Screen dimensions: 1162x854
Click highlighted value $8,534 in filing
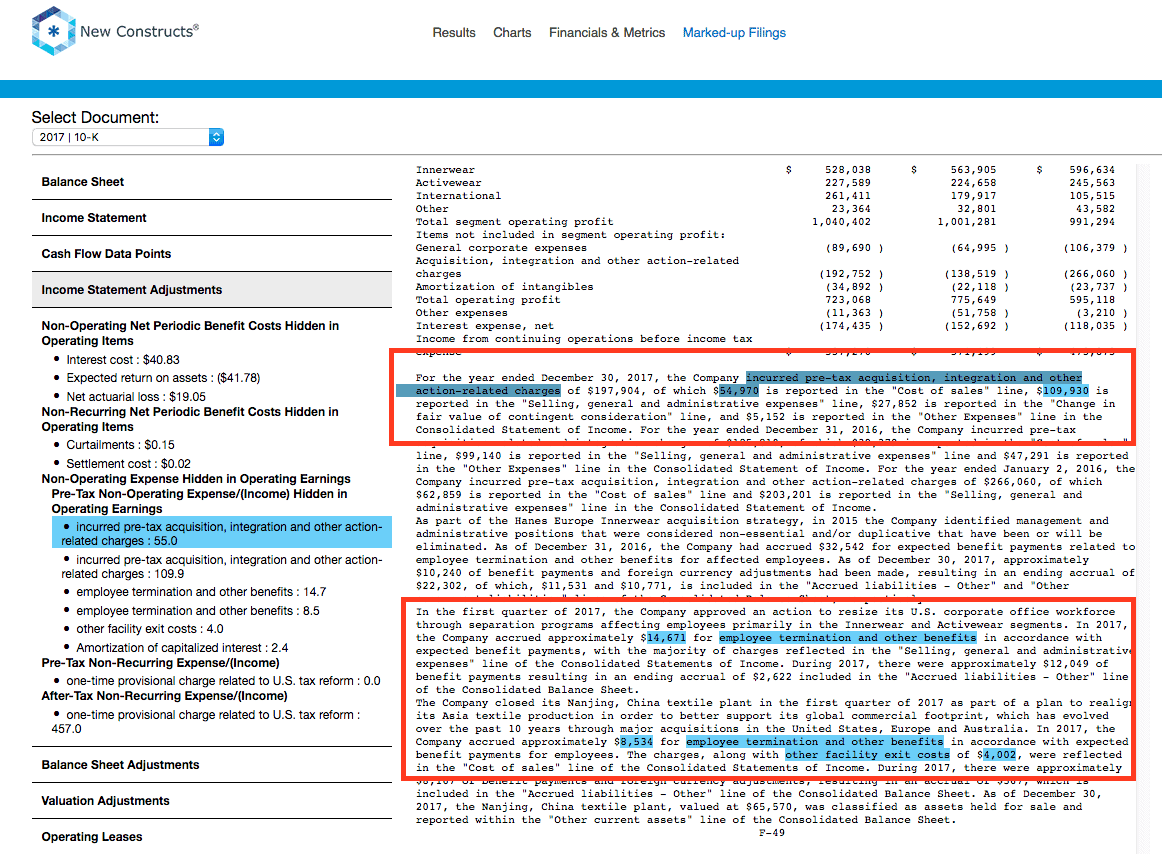[x=637, y=741]
